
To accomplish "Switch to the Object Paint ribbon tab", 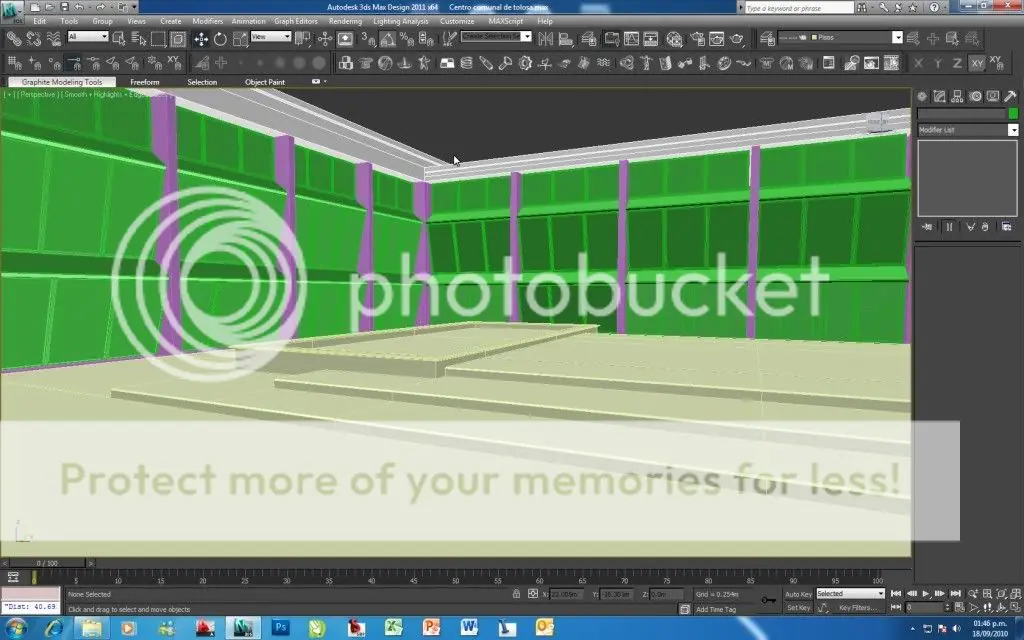I will 265,82.
